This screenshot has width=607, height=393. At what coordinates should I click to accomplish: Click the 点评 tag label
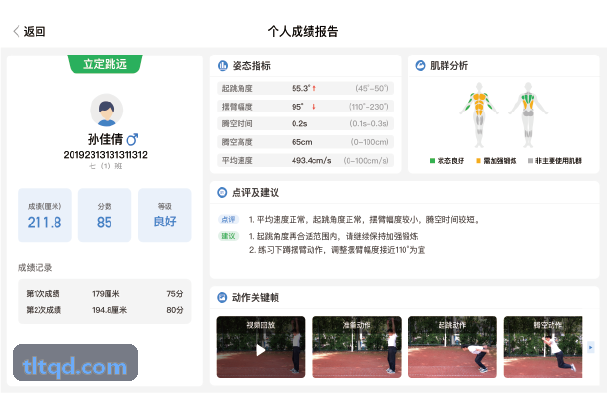[228, 220]
